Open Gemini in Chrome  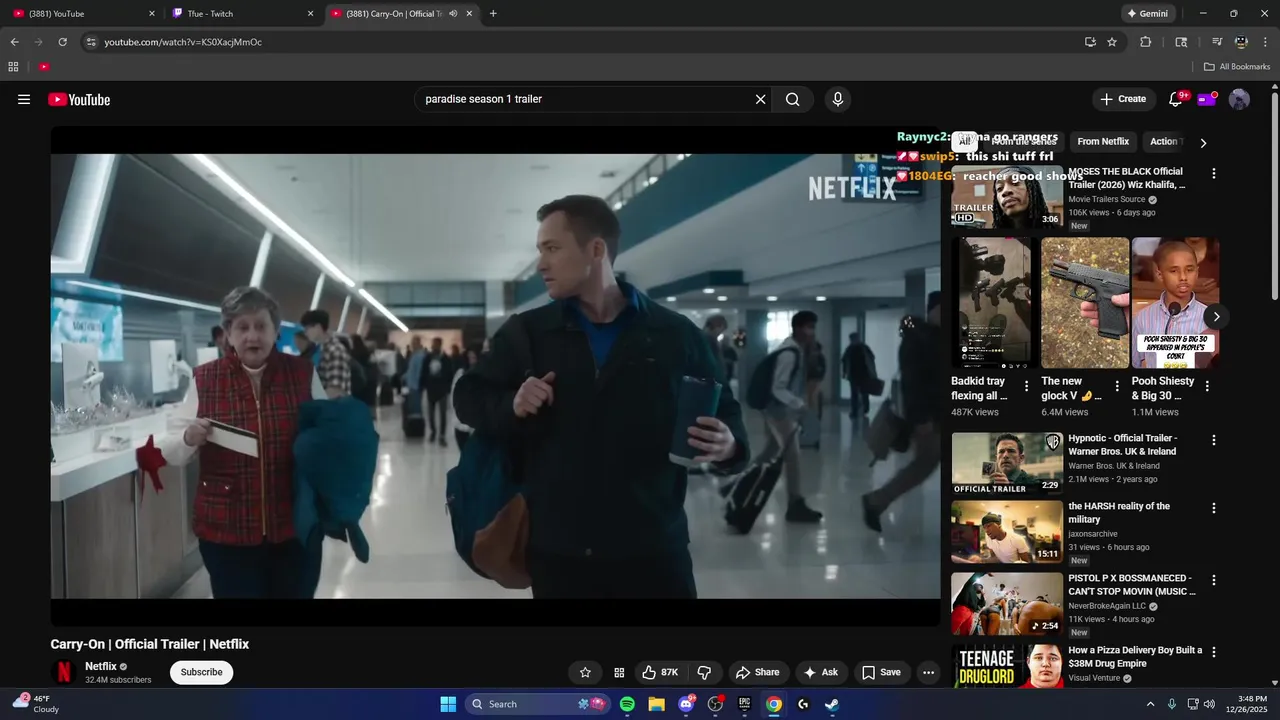pos(1148,14)
